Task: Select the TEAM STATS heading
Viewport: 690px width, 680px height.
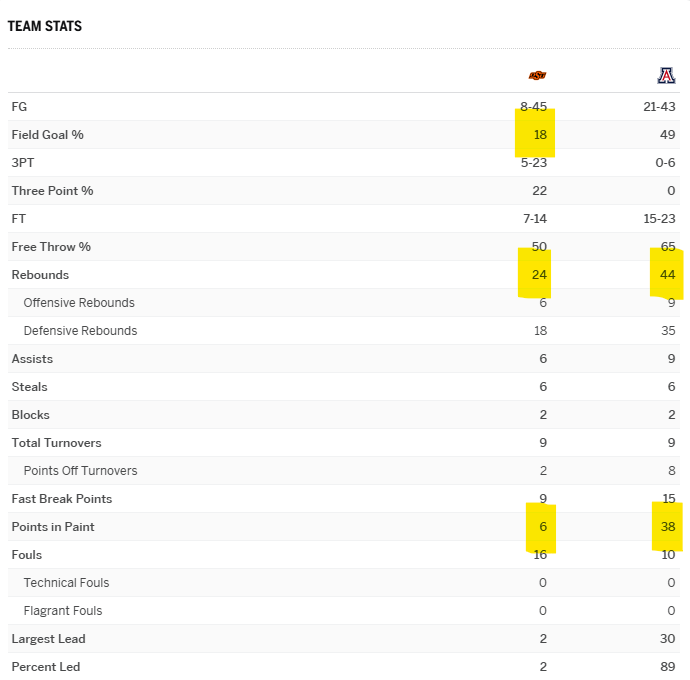Action: click(45, 26)
